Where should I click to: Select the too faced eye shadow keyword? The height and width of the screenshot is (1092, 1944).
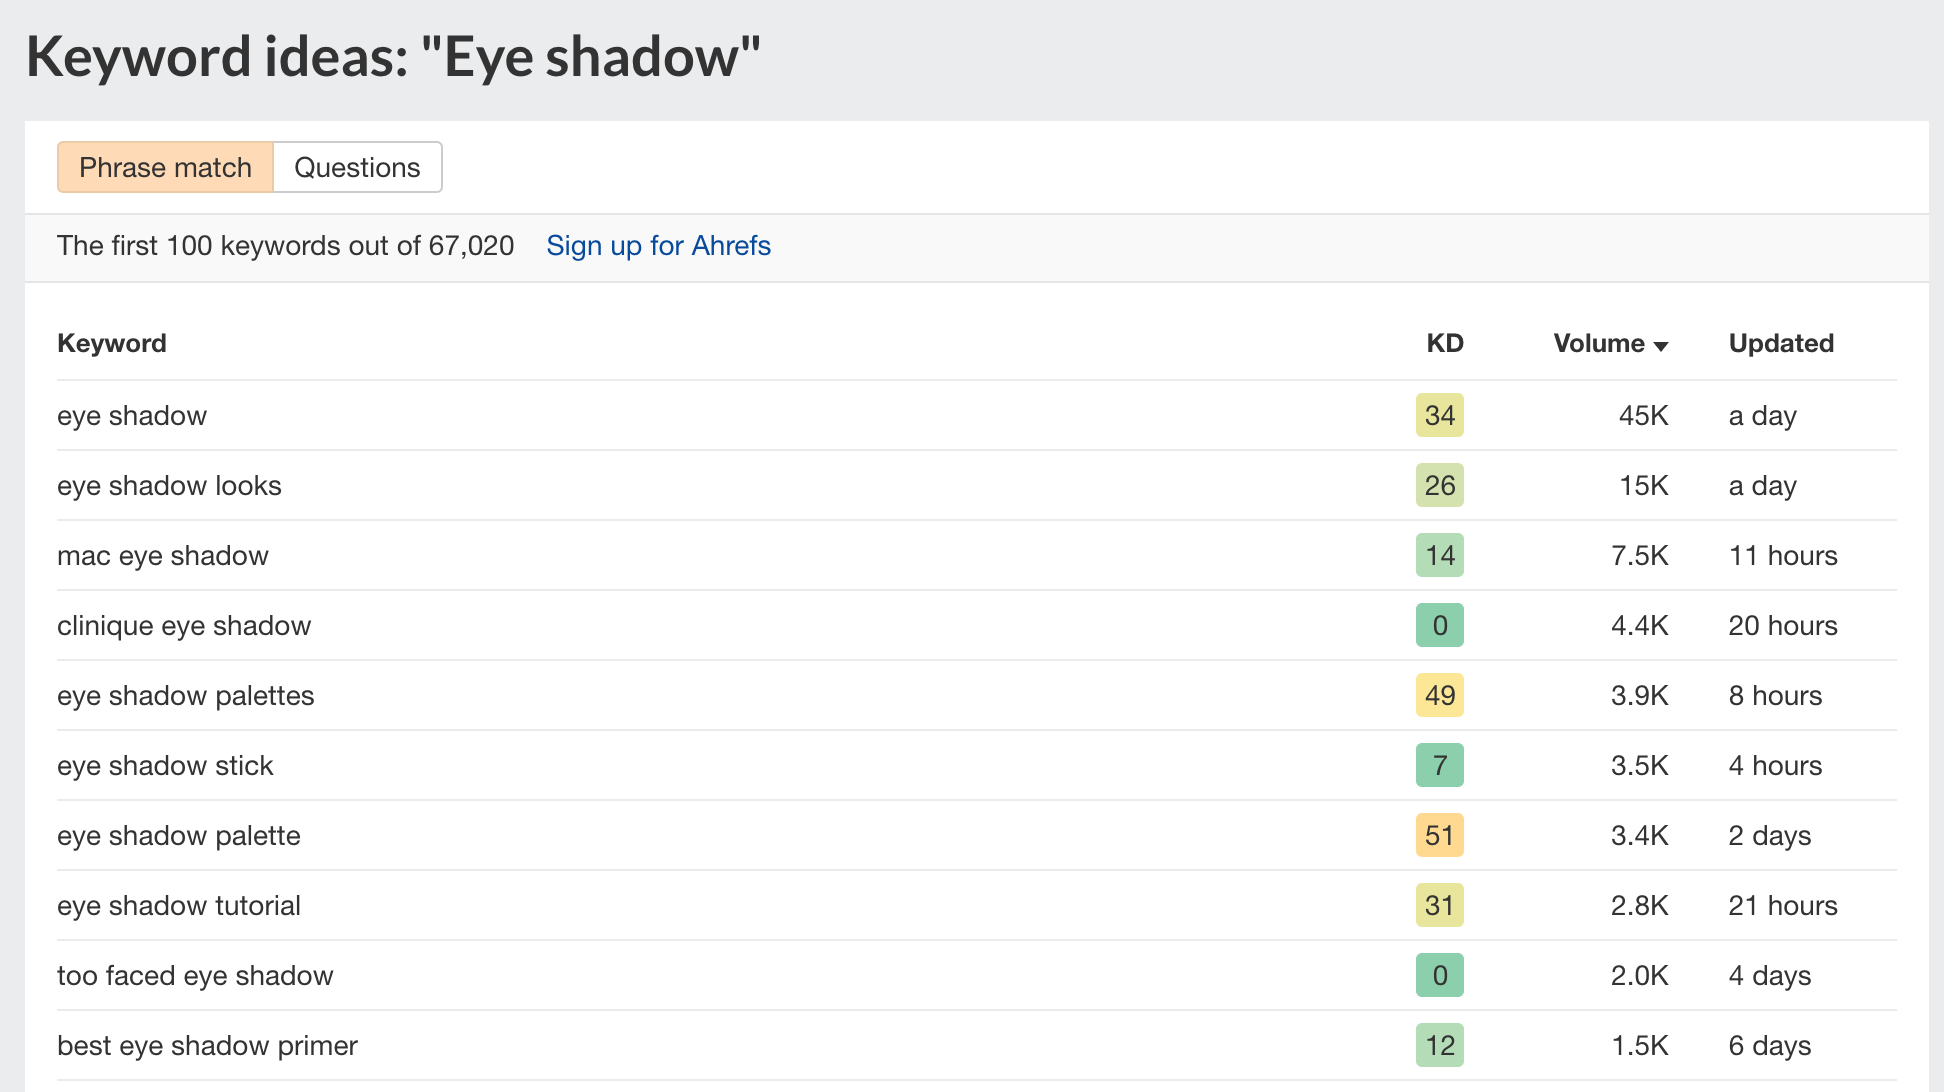click(195, 975)
